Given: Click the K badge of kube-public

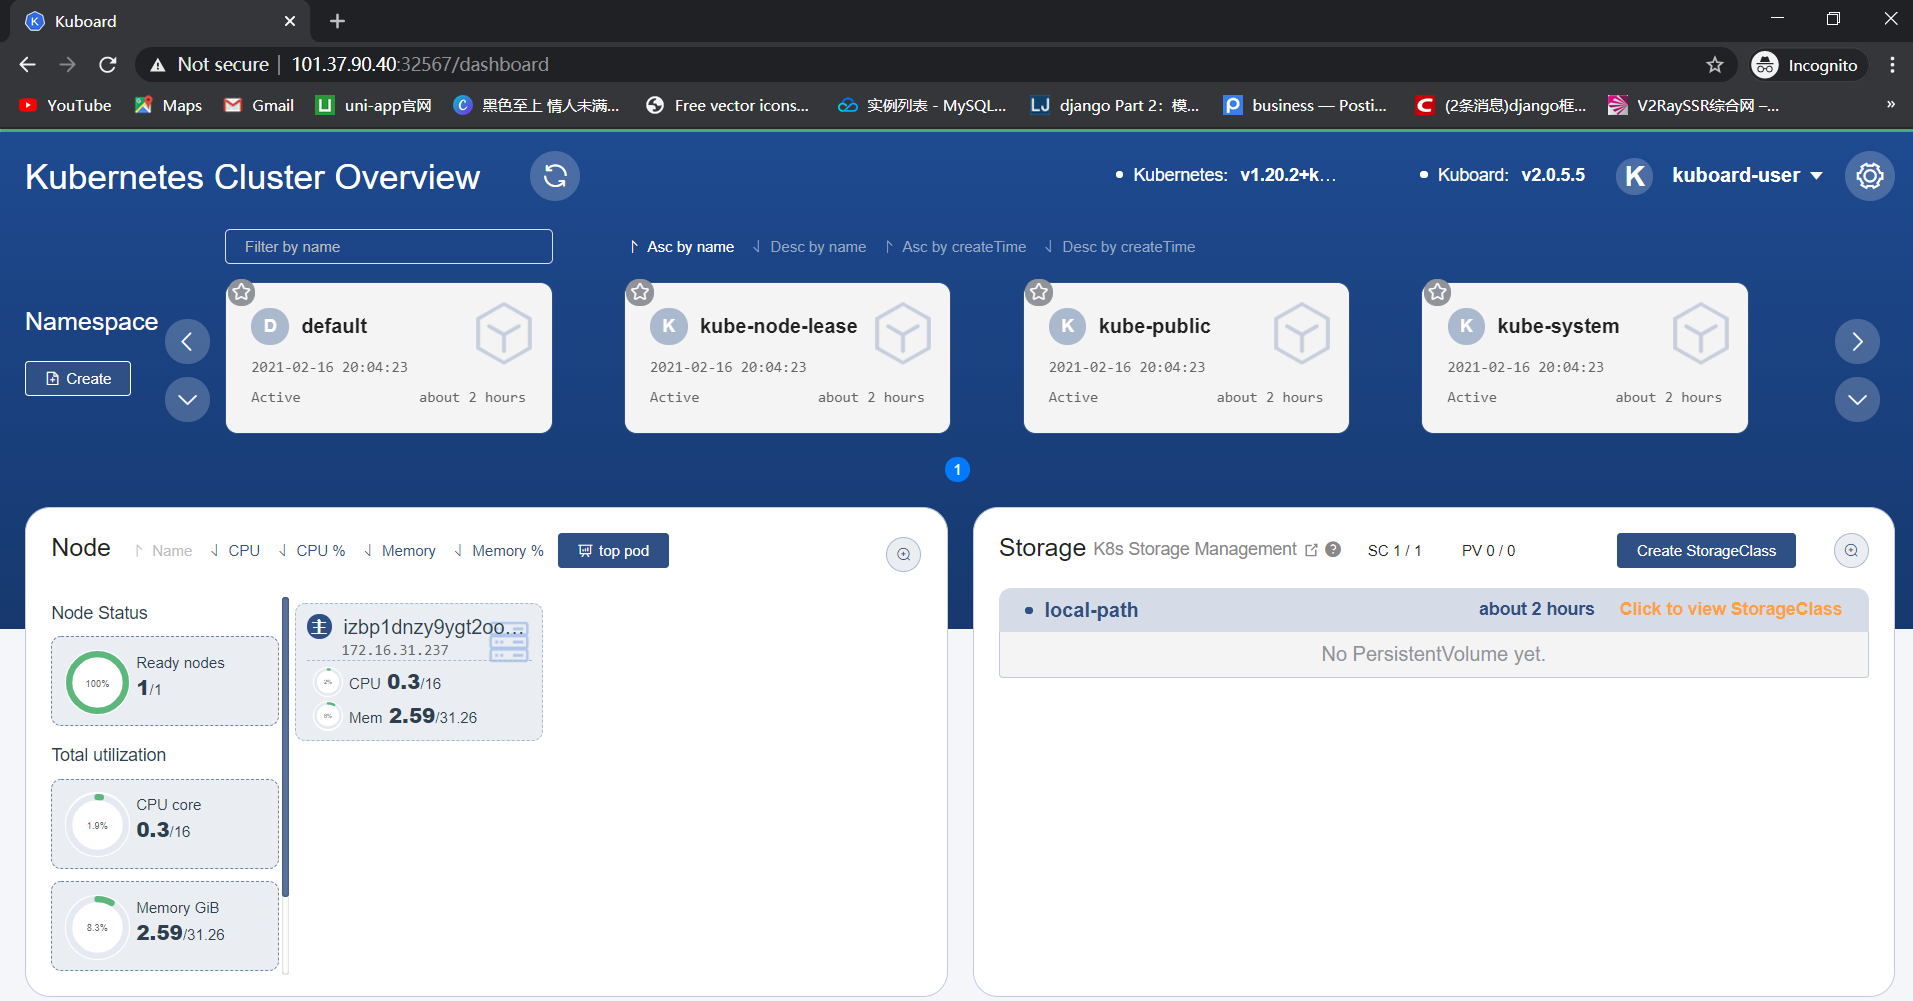Looking at the screenshot, I should (1067, 326).
